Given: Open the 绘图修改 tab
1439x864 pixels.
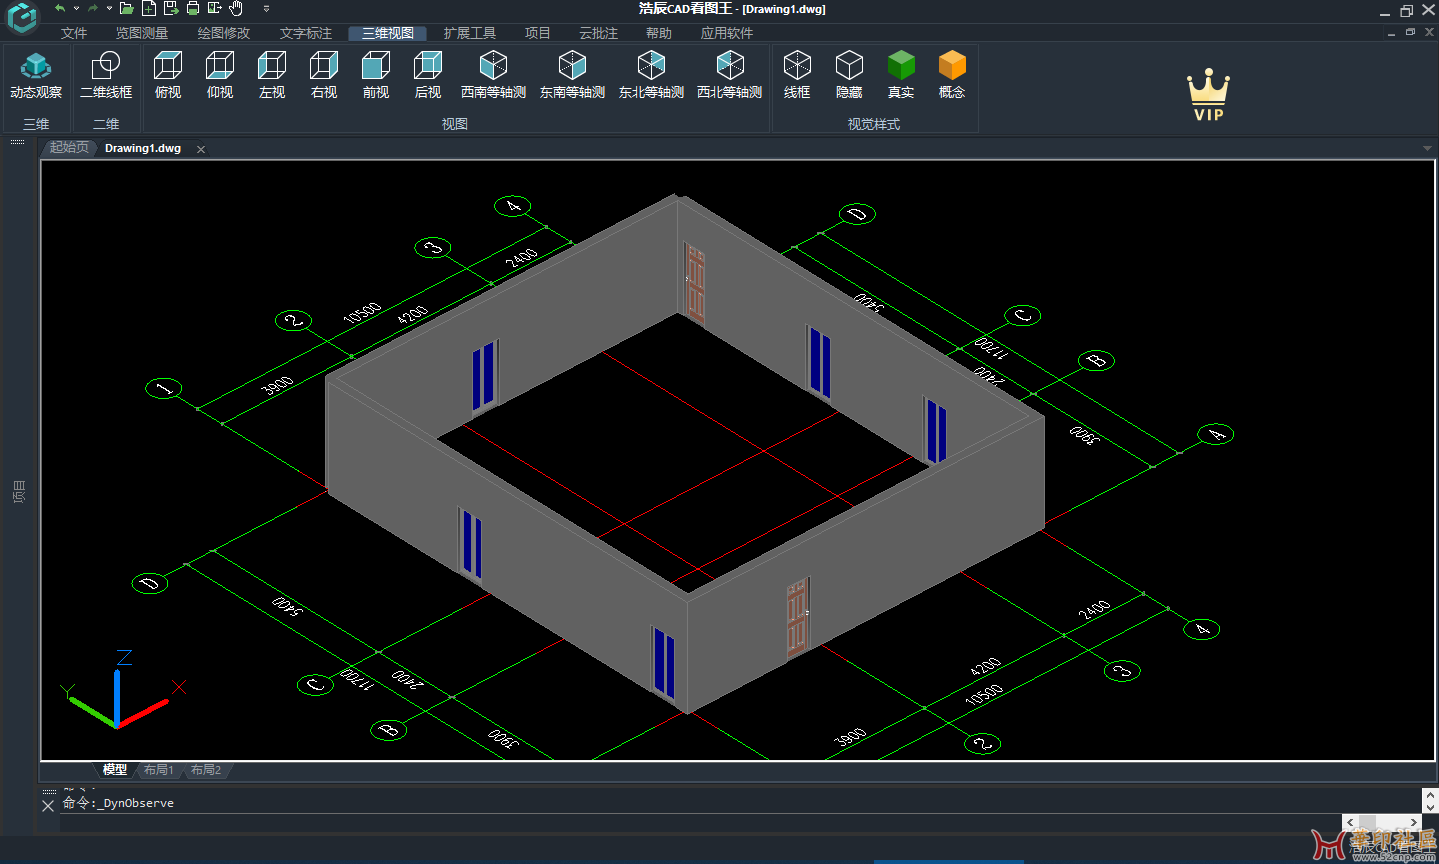Looking at the screenshot, I should coord(224,33).
